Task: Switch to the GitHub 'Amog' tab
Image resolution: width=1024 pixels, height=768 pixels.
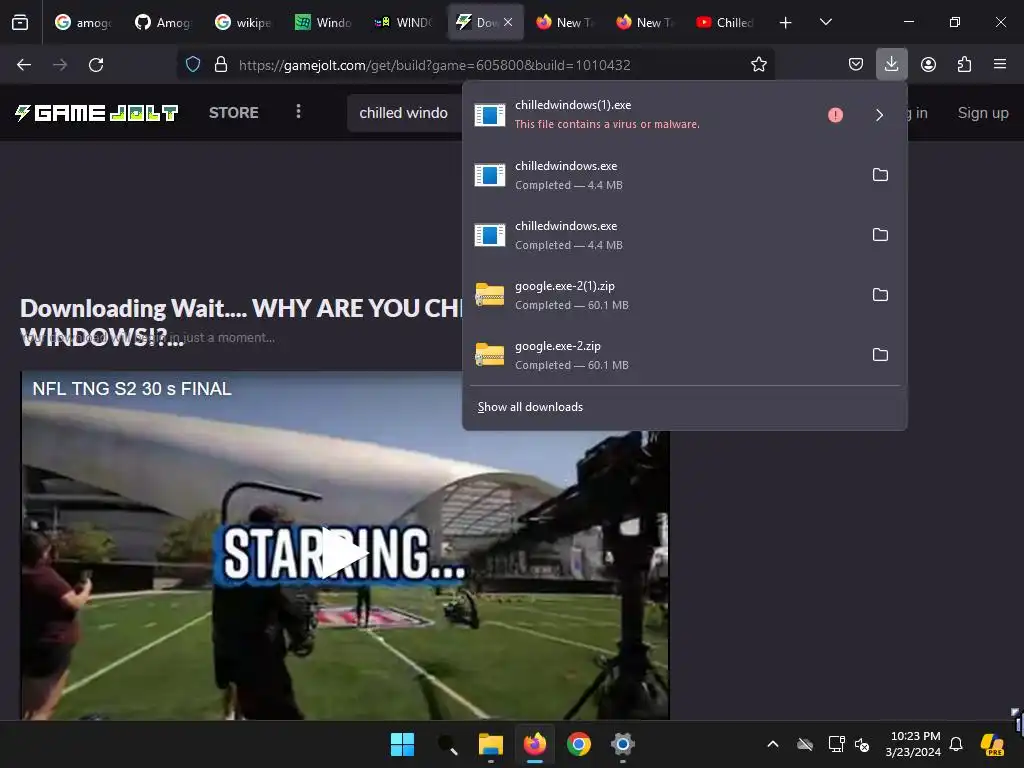Action: (x=163, y=23)
